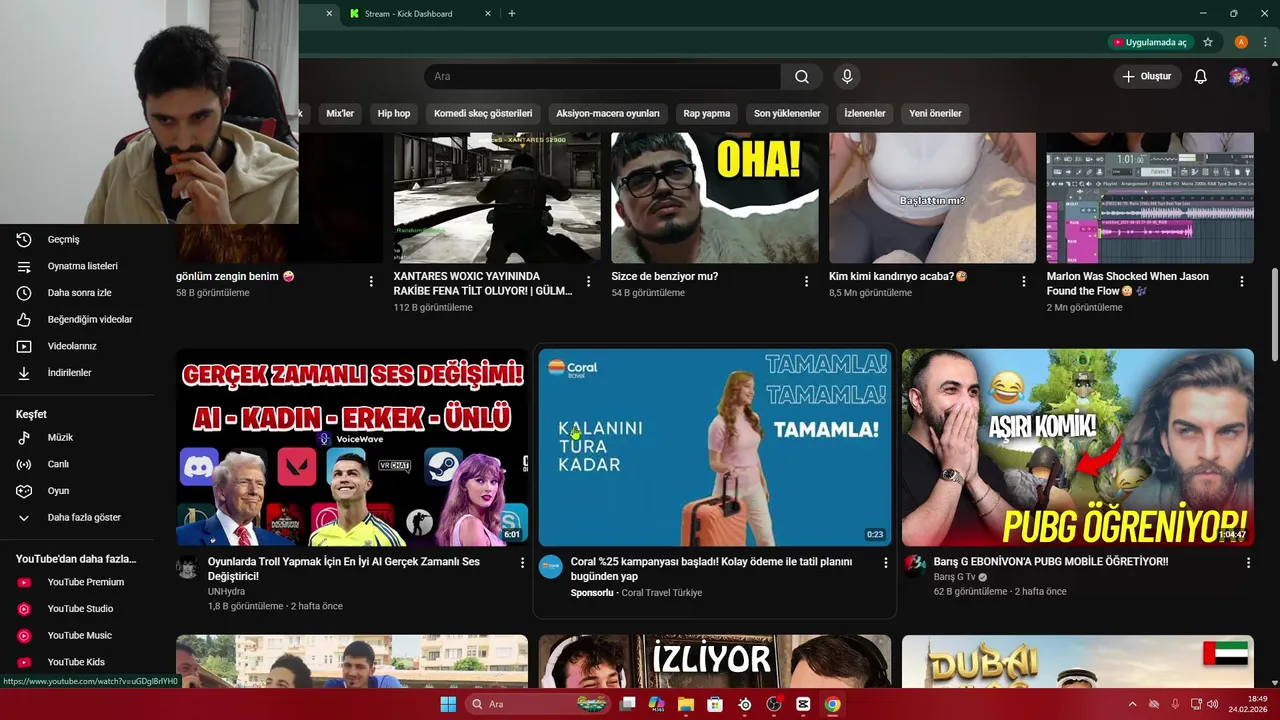The image size is (1280, 720).
Task: Open options for Barış G PUBG video
Action: tap(1248, 563)
